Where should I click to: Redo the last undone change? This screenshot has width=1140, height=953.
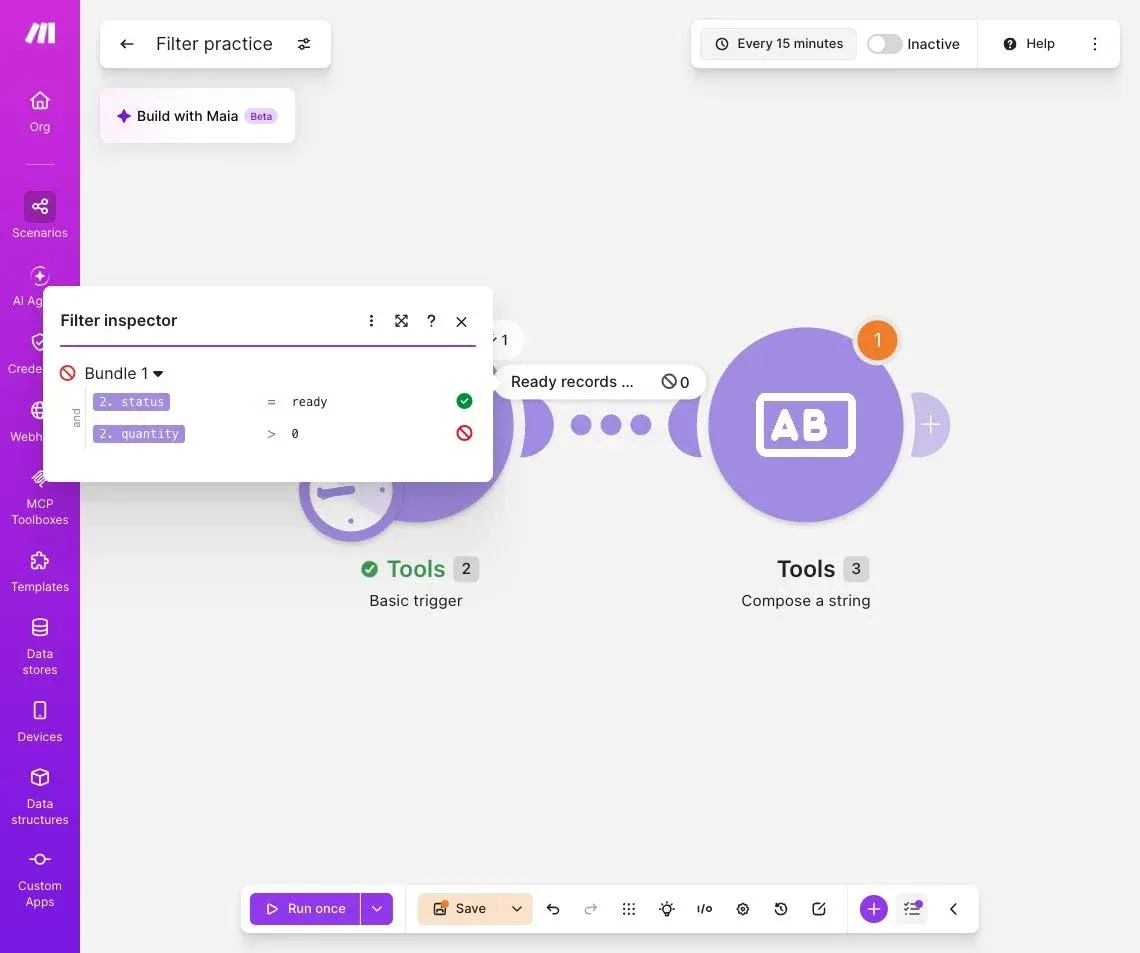pos(591,909)
